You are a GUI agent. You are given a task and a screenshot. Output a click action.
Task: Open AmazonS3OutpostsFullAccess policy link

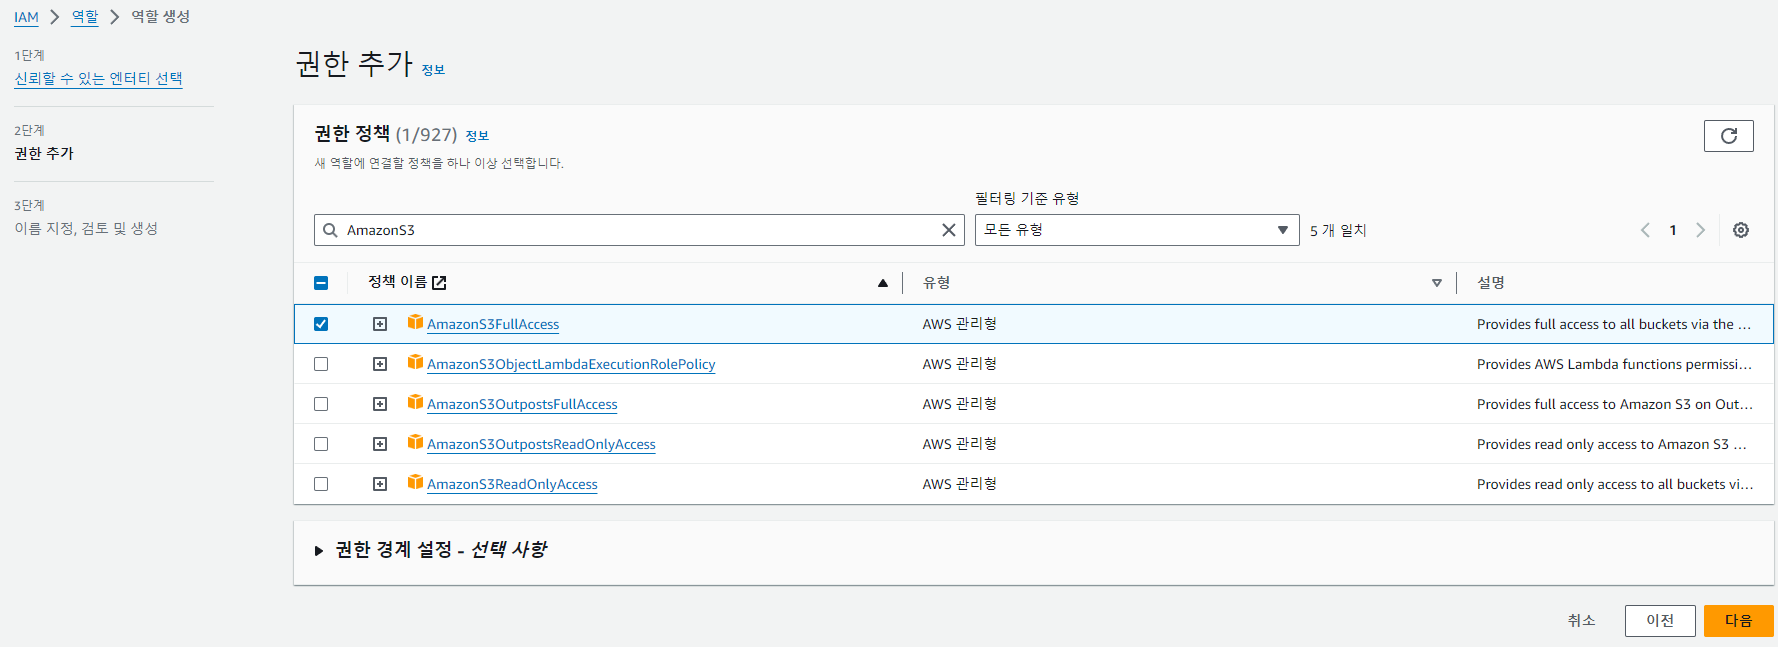(522, 404)
